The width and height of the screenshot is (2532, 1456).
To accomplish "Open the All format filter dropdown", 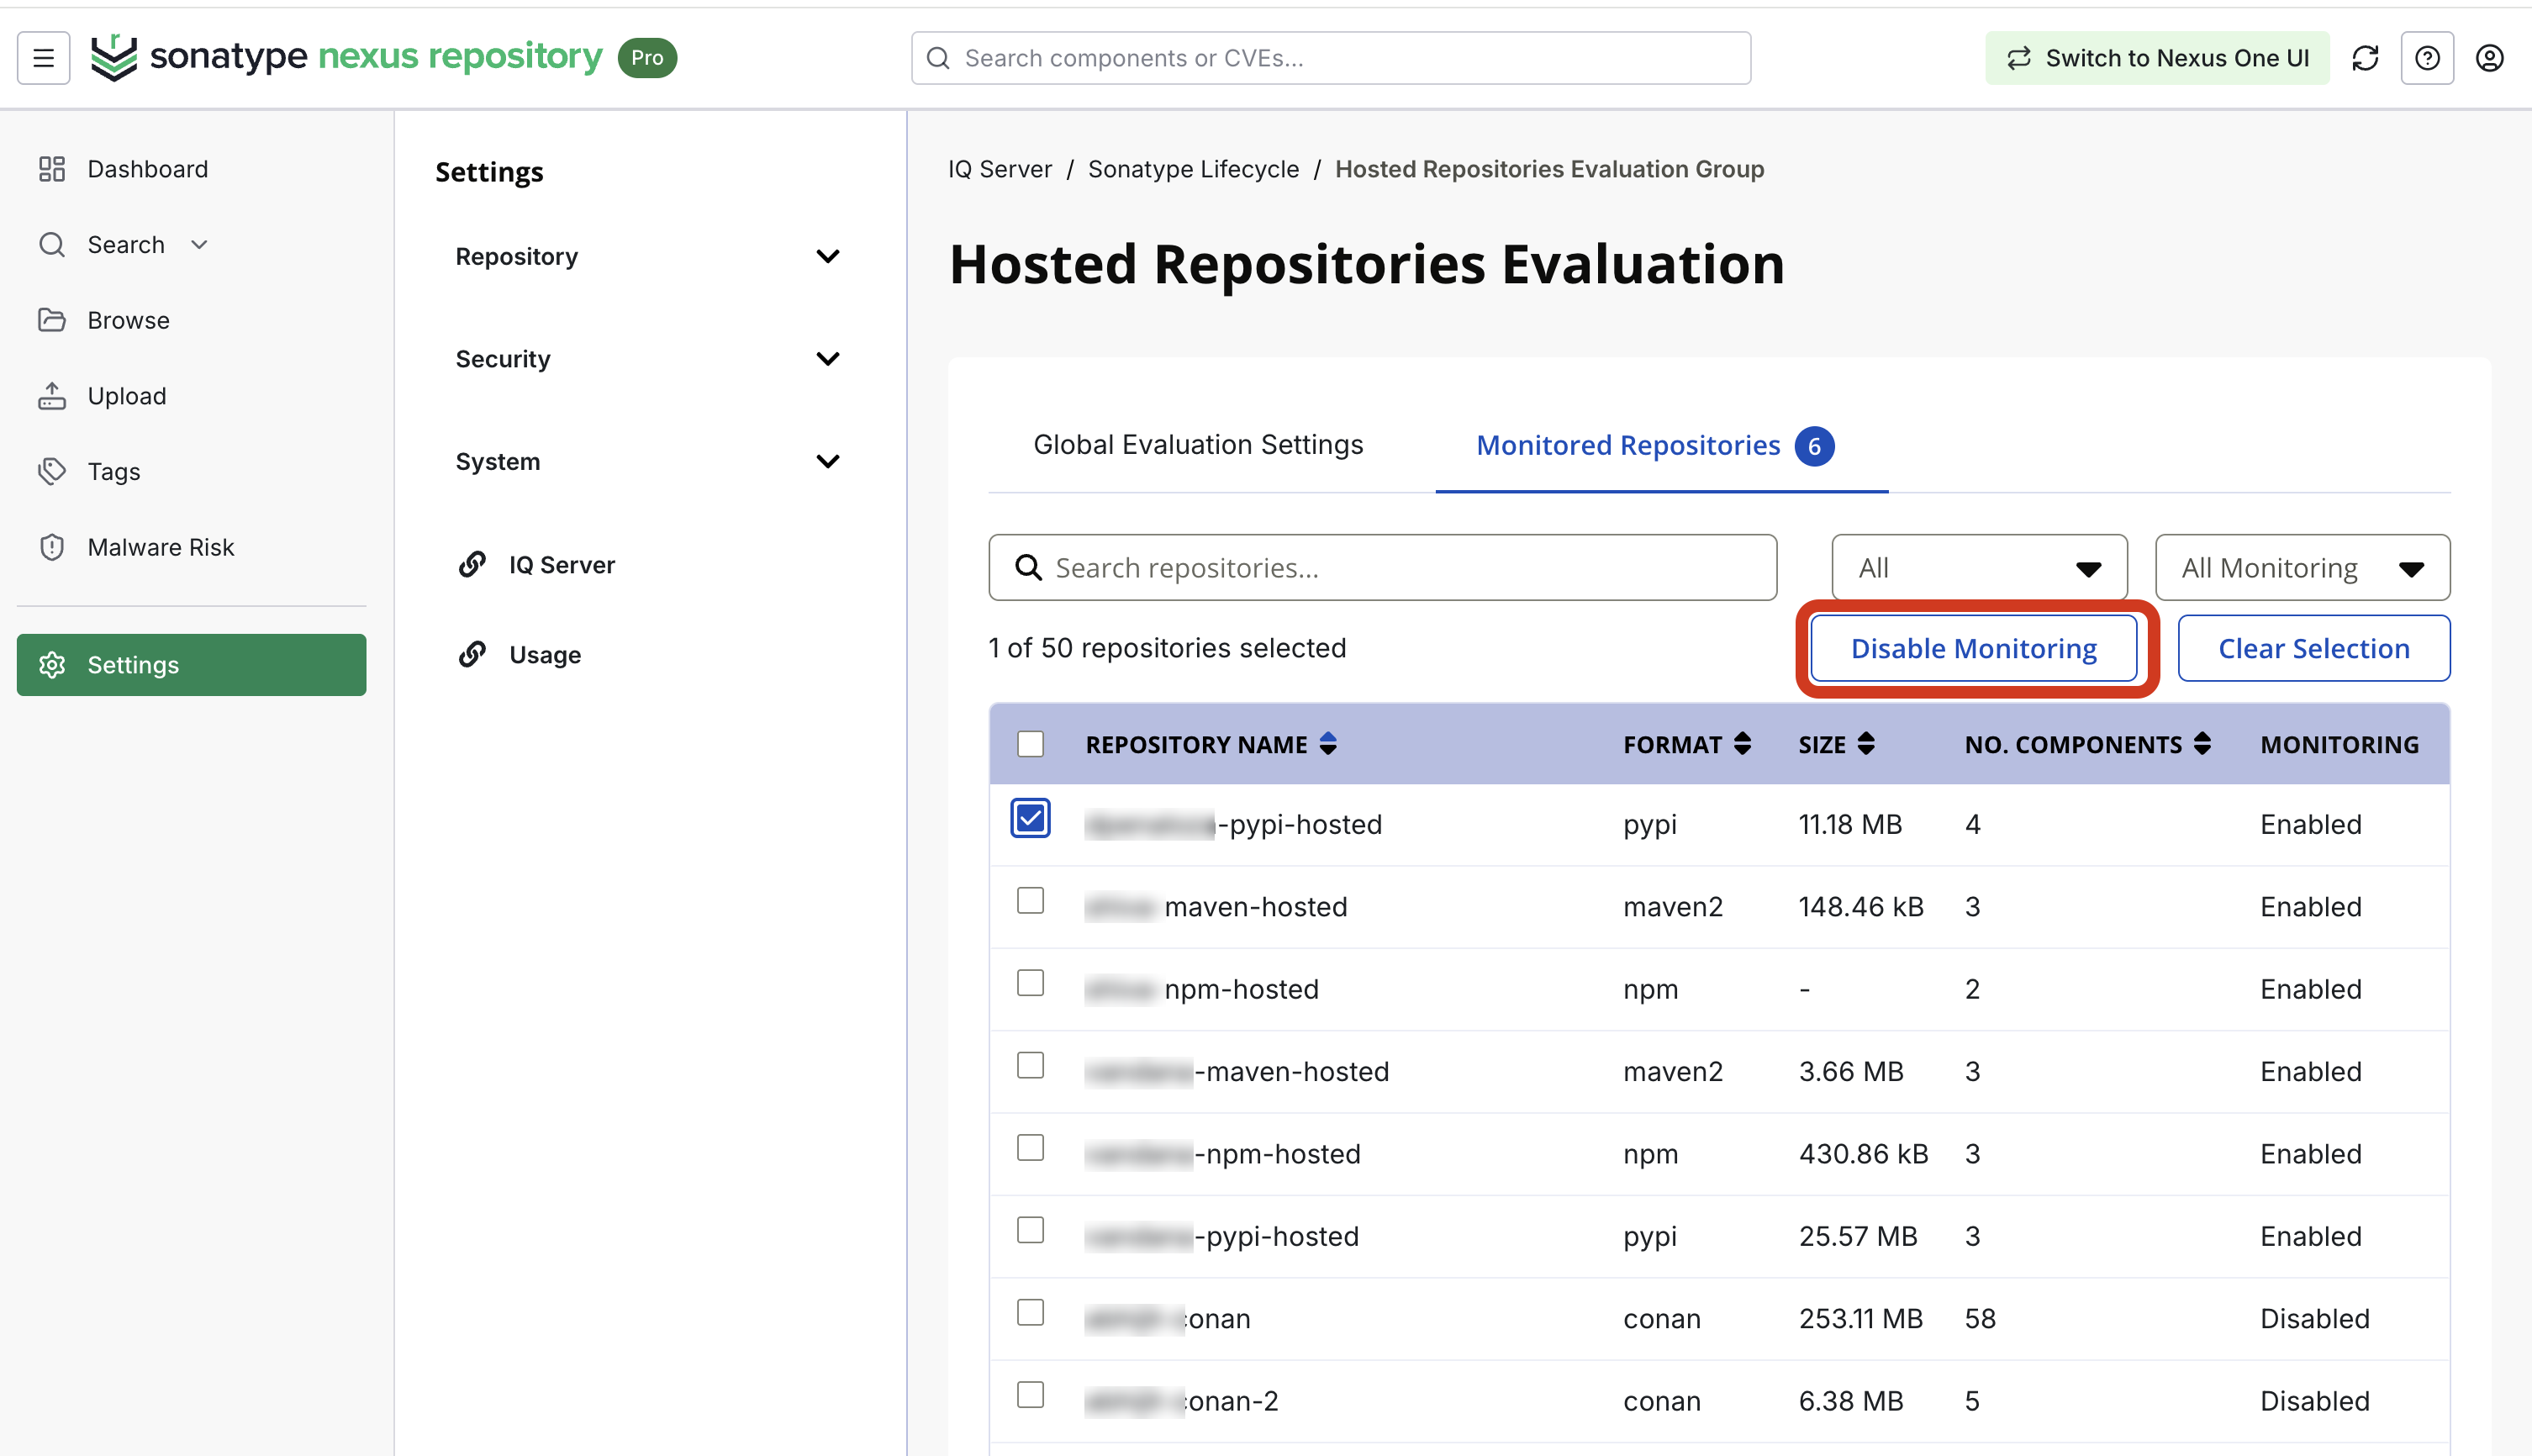I will (x=1979, y=568).
